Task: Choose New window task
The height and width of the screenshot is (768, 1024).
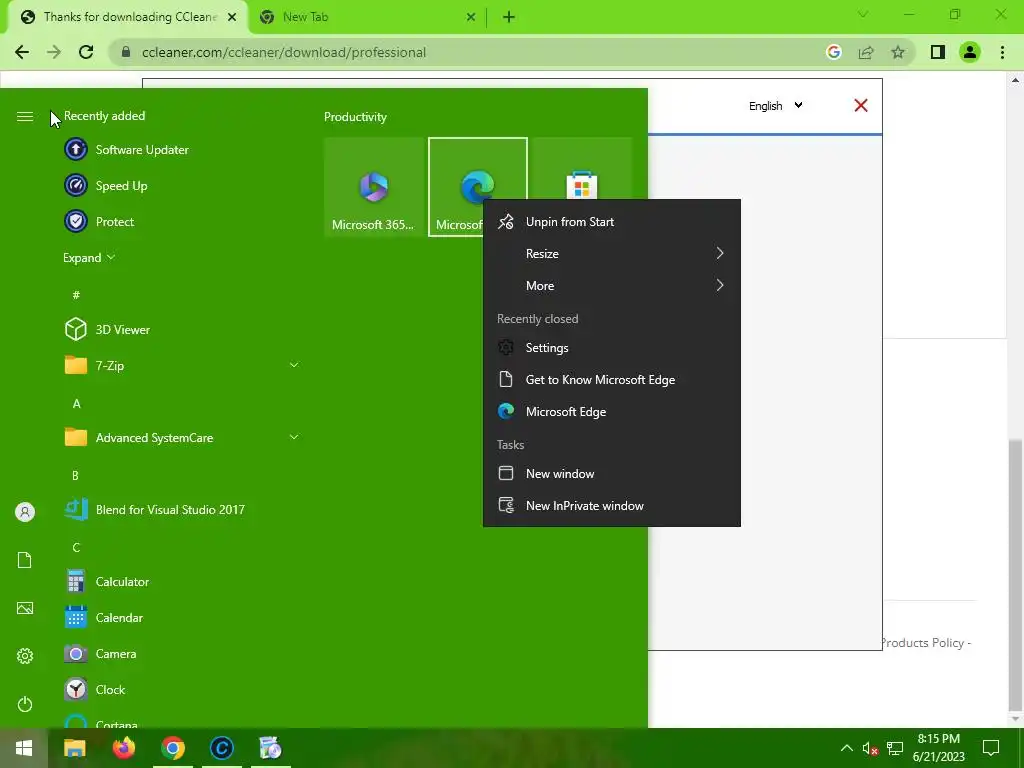Action: pyautogui.click(x=611, y=473)
